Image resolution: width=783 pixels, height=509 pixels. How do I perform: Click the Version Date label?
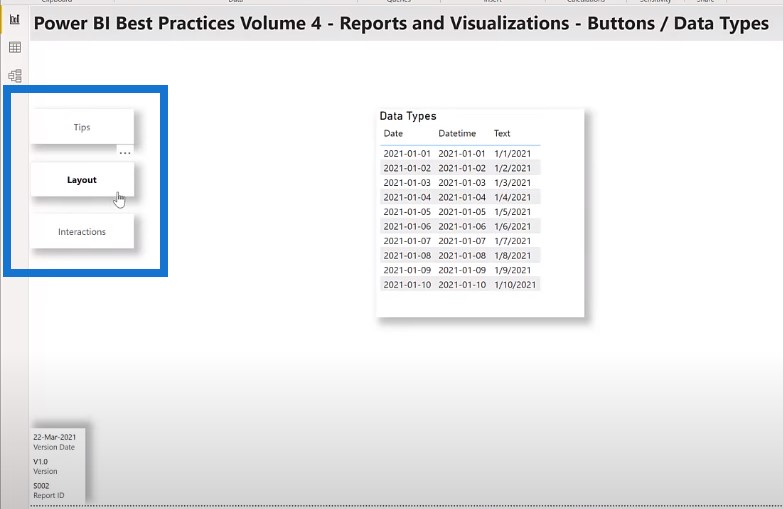pyautogui.click(x=54, y=447)
